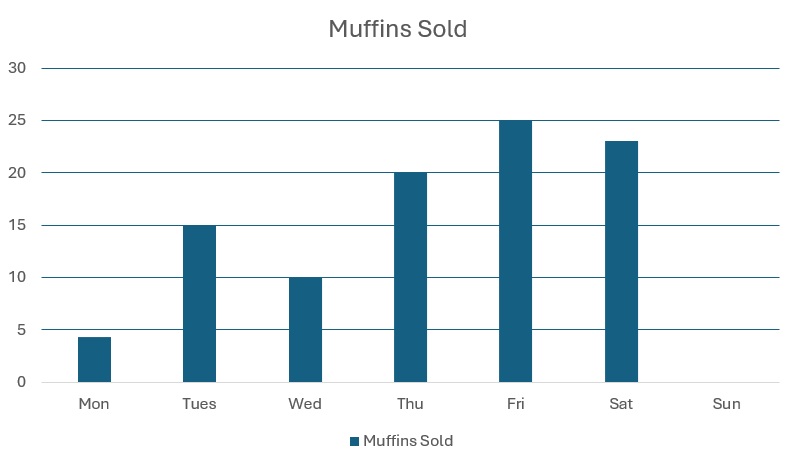Screen dimensions: 804x461
Task: Click the "Muffins Sold" chart title
Action: point(398,29)
